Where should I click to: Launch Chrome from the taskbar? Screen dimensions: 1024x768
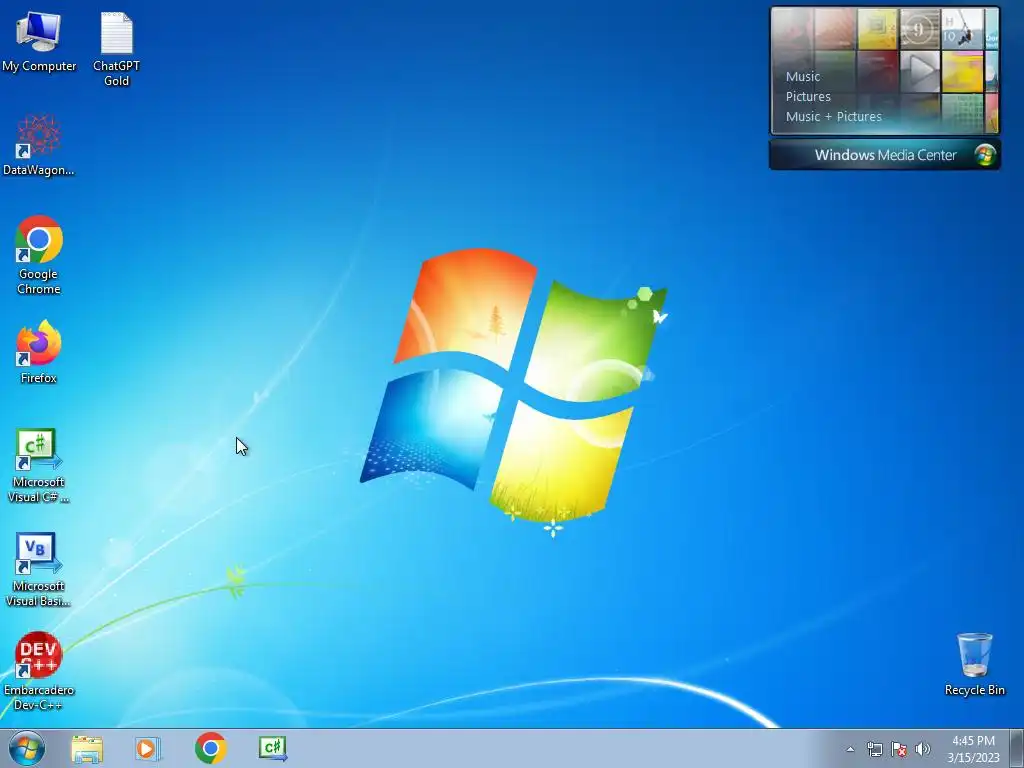(210, 748)
